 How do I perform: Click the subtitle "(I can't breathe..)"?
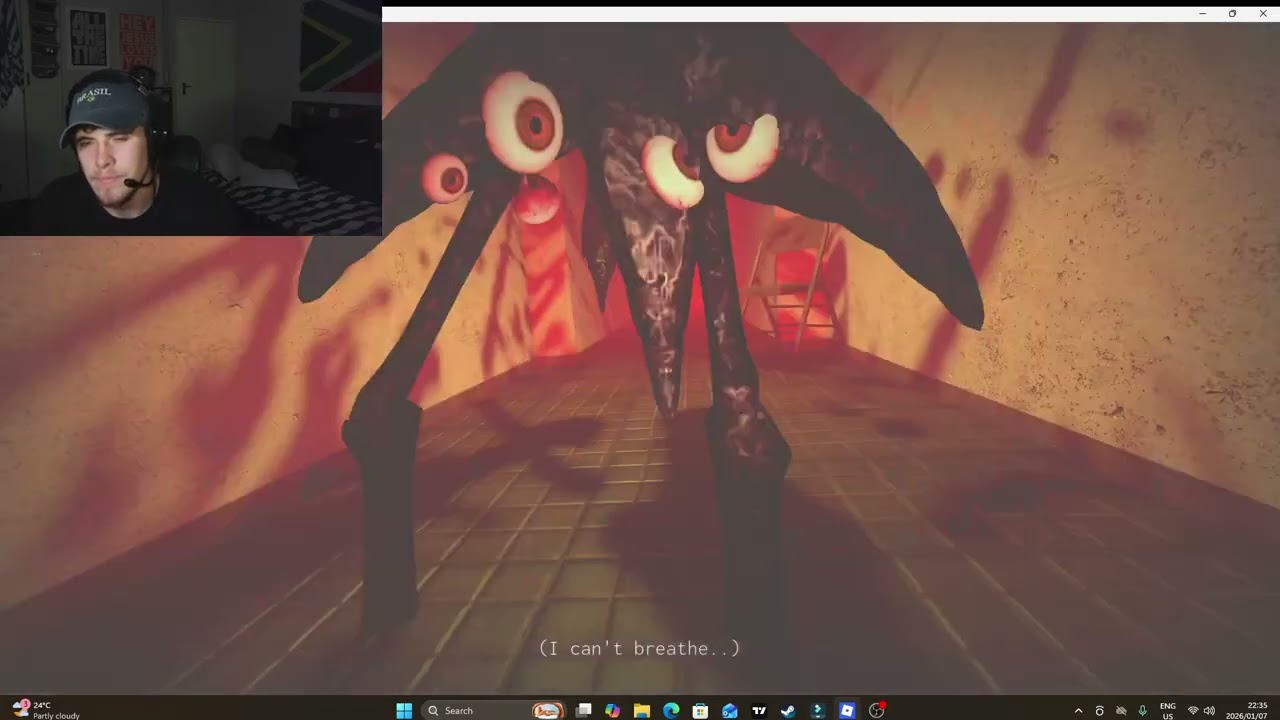click(640, 648)
